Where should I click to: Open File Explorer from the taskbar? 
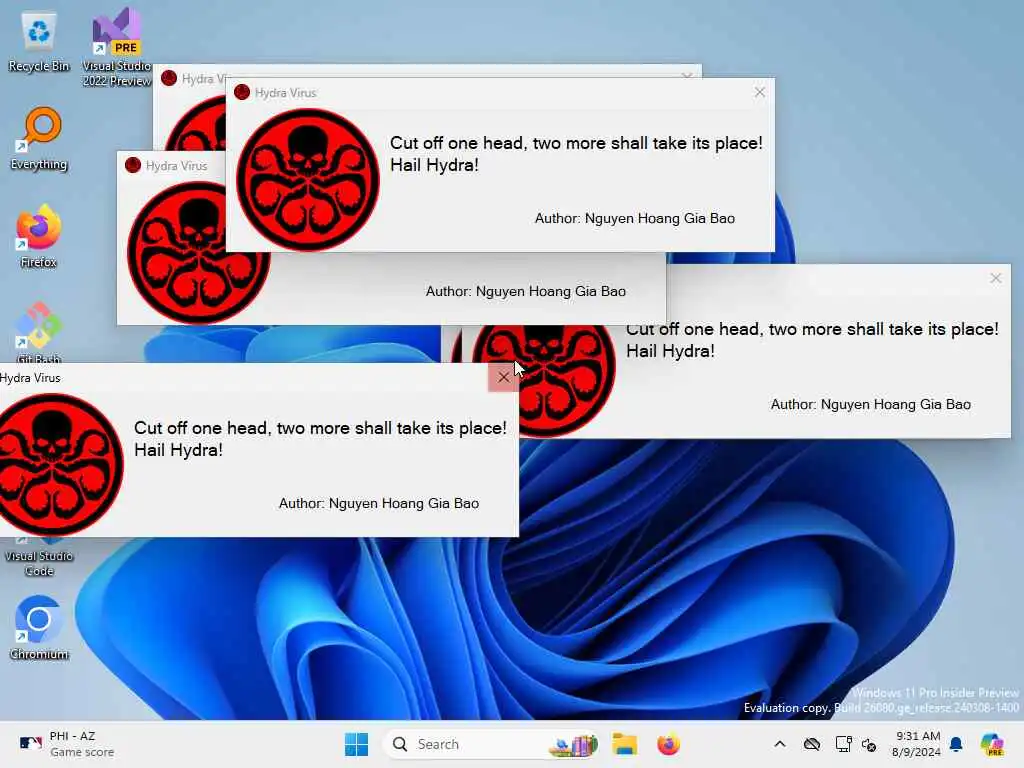[624, 744]
